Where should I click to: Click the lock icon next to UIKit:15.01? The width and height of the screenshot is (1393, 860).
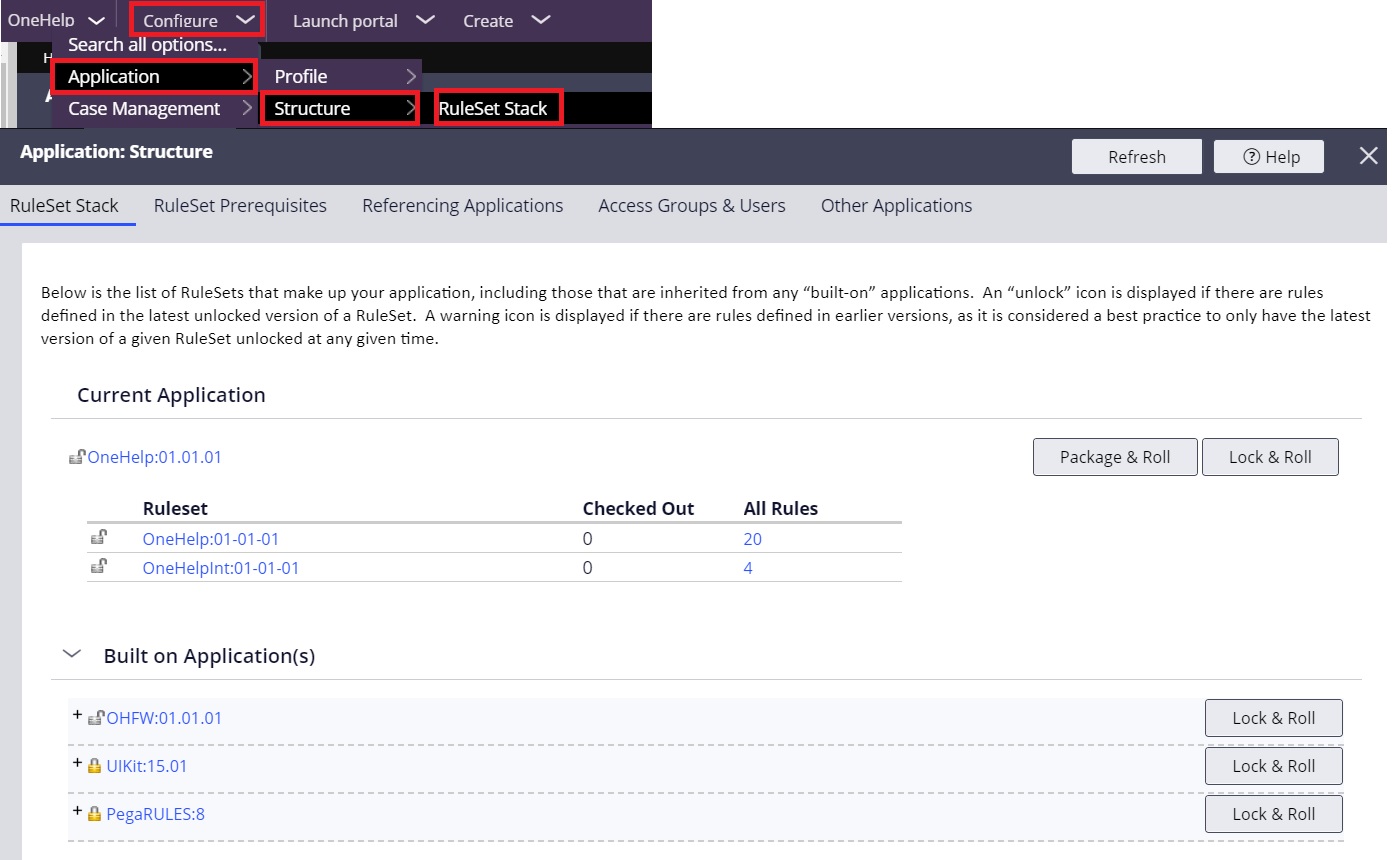93,765
